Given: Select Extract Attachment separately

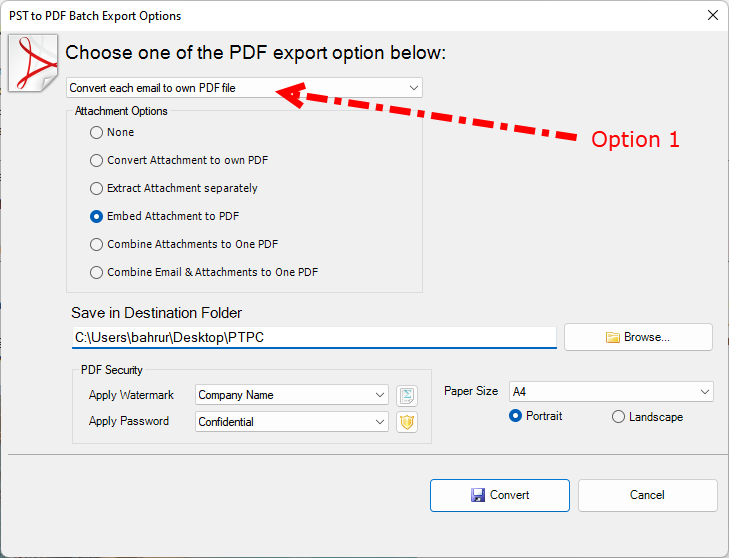Looking at the screenshot, I should pyautogui.click(x=97, y=188).
